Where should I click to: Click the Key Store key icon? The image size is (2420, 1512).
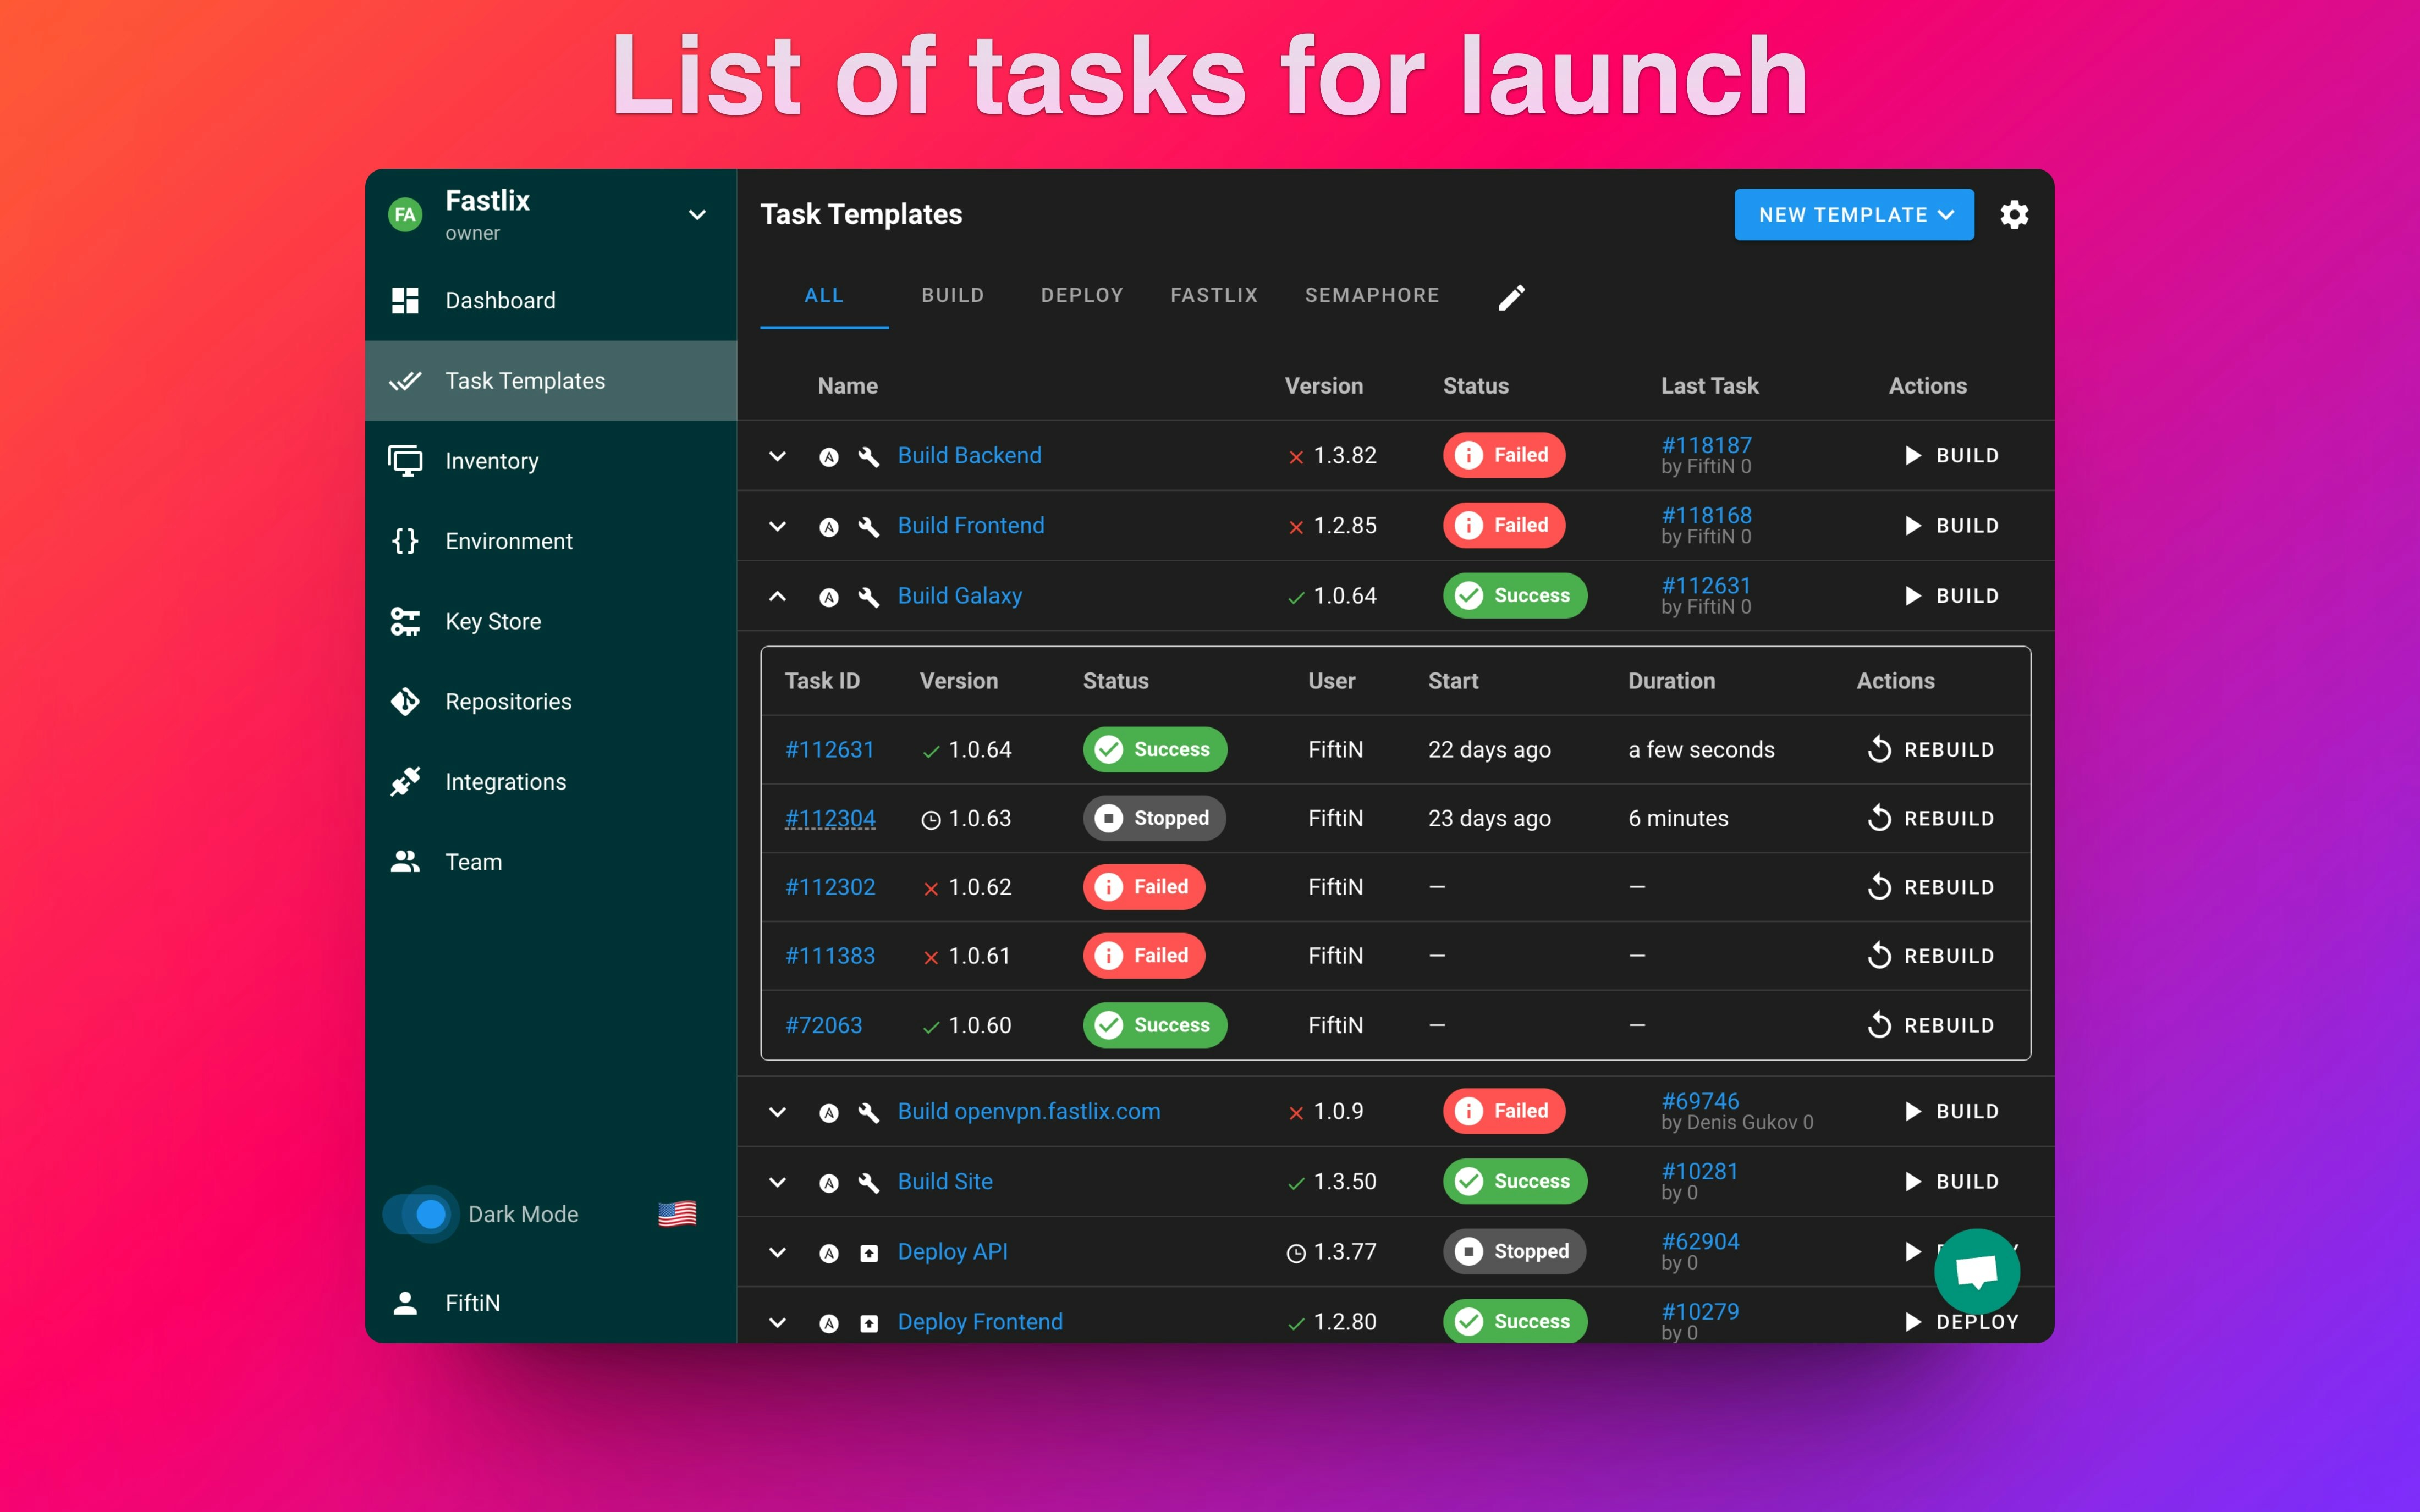tap(405, 621)
